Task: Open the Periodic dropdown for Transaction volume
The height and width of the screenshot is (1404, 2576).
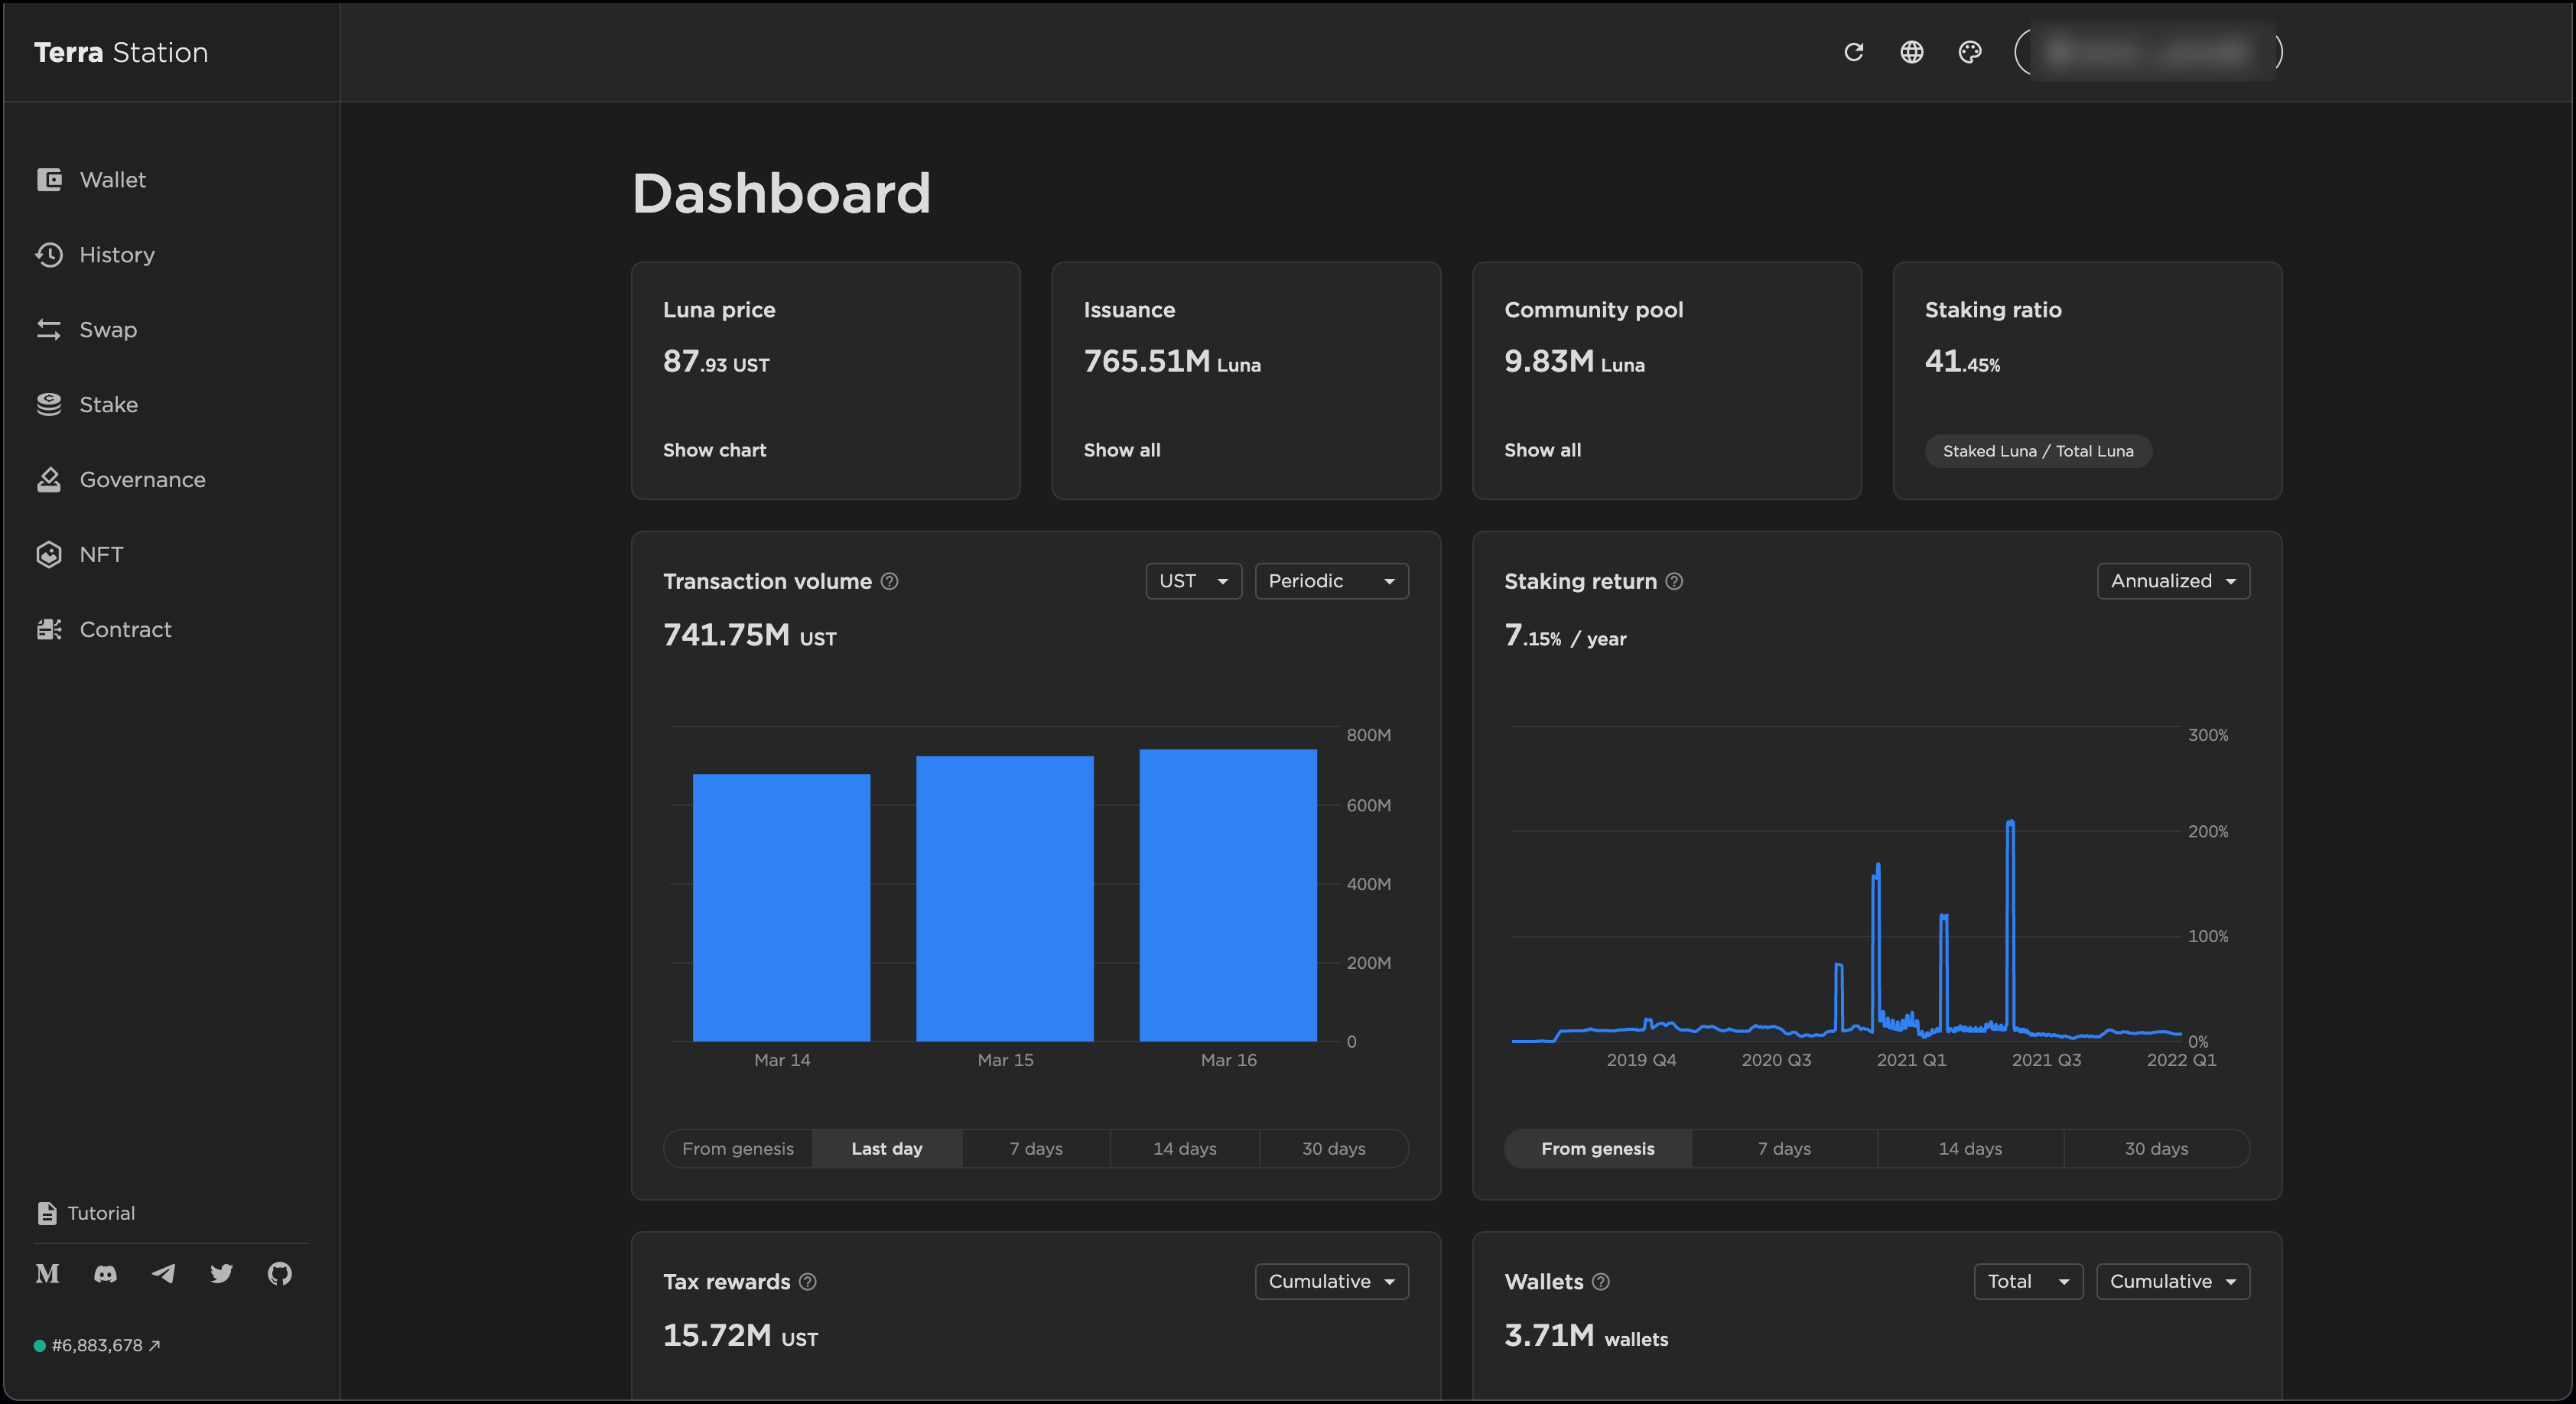Action: pos(1331,581)
